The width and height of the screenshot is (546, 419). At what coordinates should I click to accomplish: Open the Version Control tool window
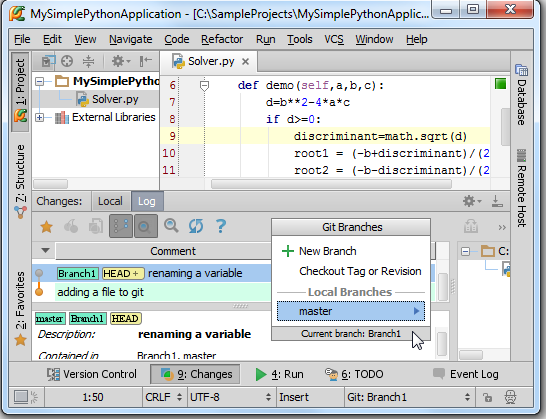(92, 374)
